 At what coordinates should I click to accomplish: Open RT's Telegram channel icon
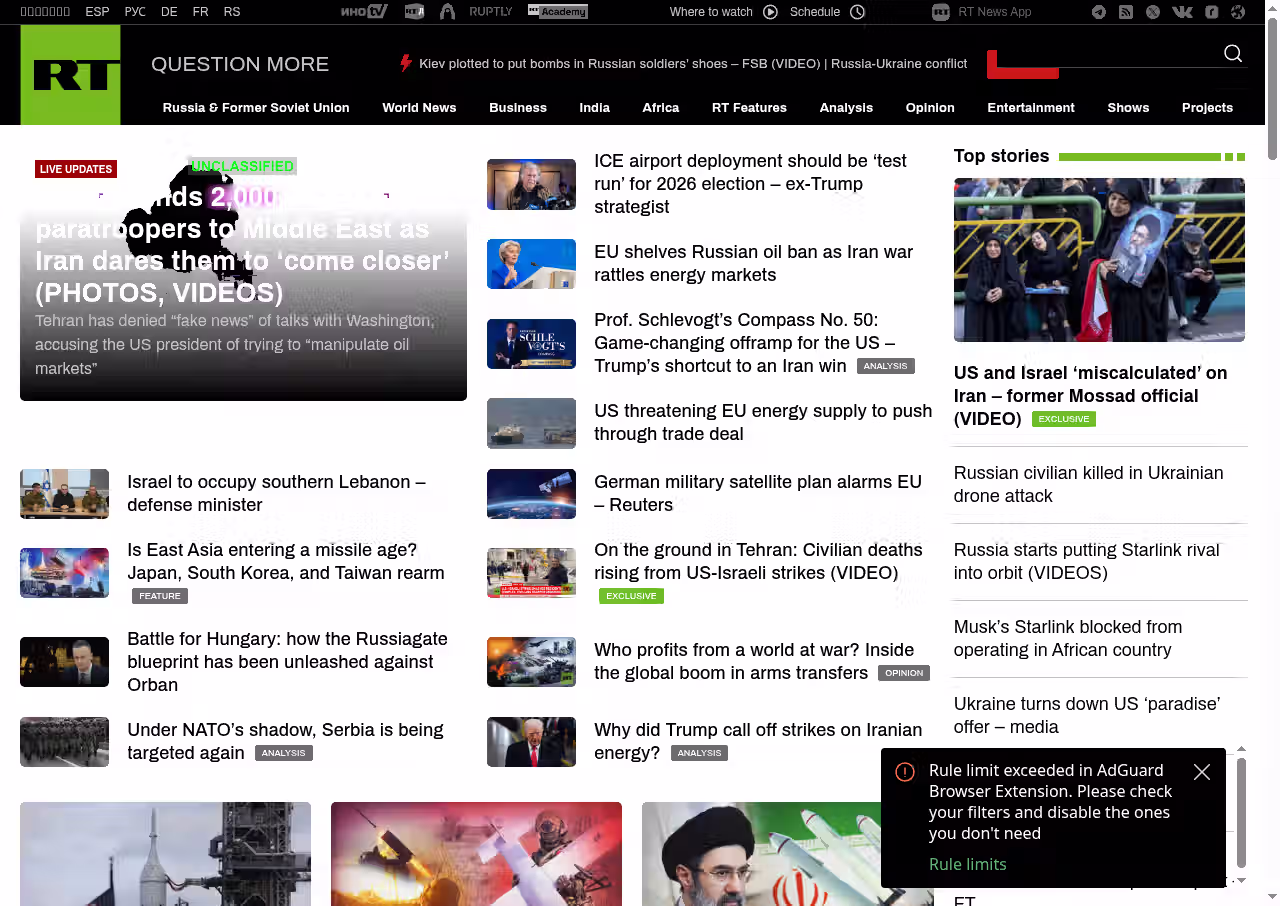click(1099, 12)
